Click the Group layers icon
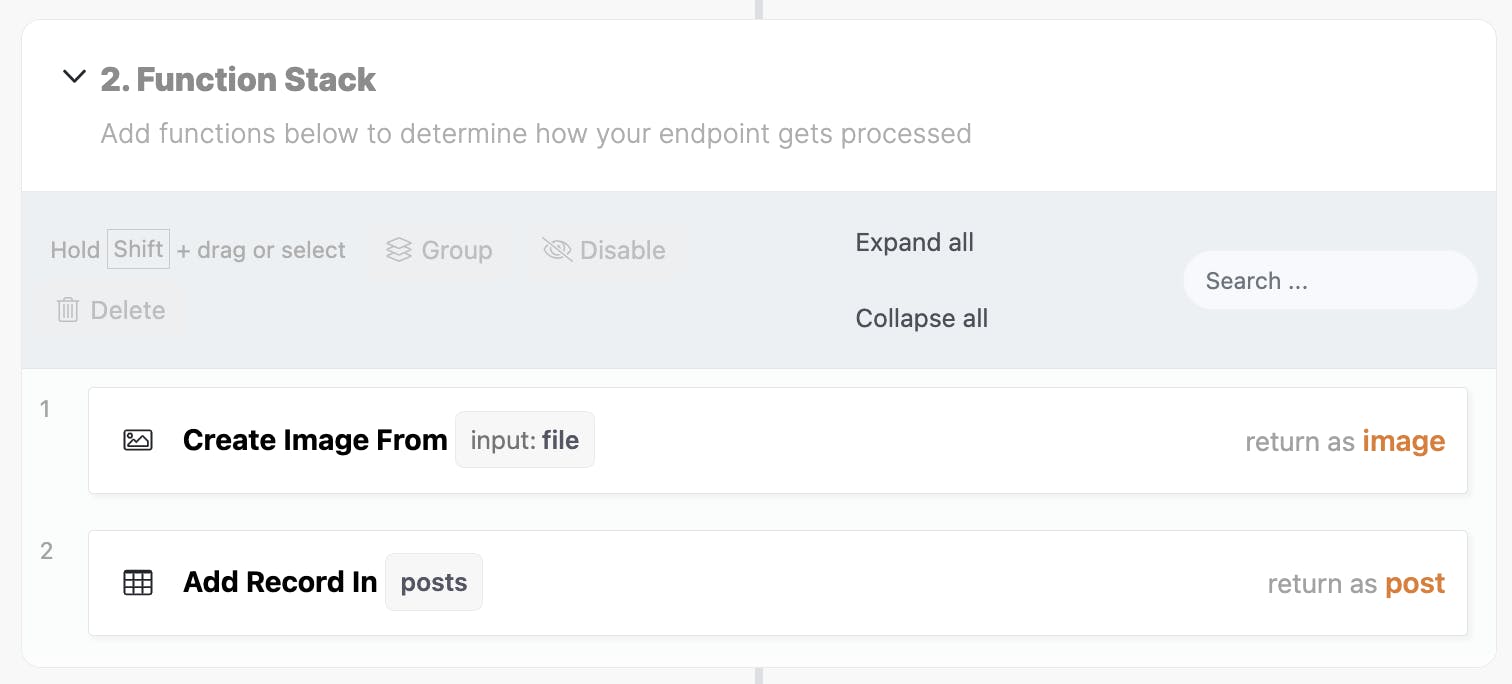Screen dimensions: 1512x684 [x=399, y=250]
